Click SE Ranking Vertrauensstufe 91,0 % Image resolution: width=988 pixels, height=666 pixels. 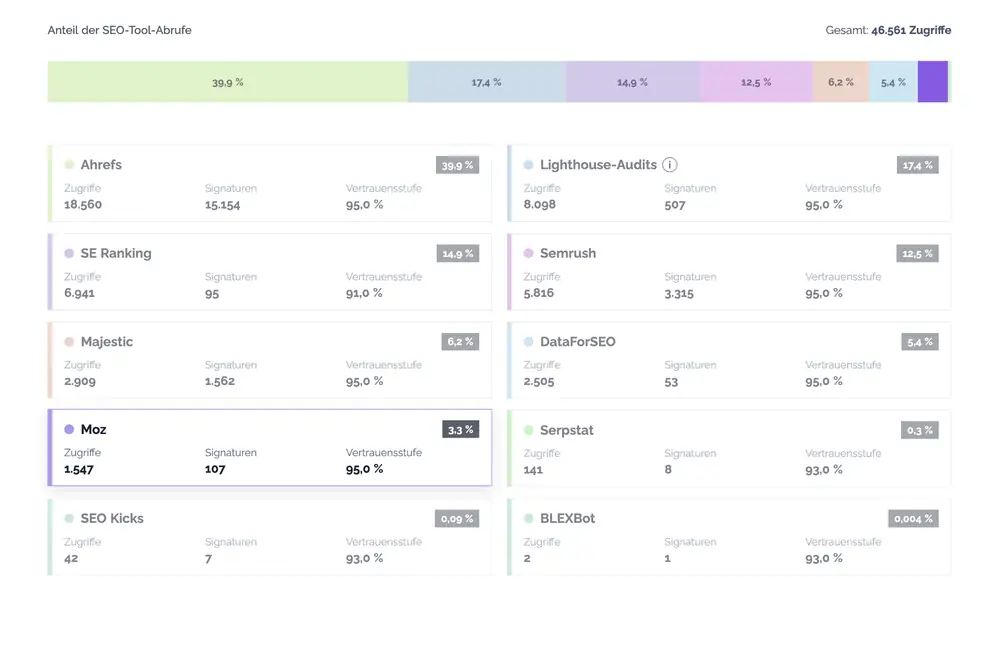coord(364,292)
